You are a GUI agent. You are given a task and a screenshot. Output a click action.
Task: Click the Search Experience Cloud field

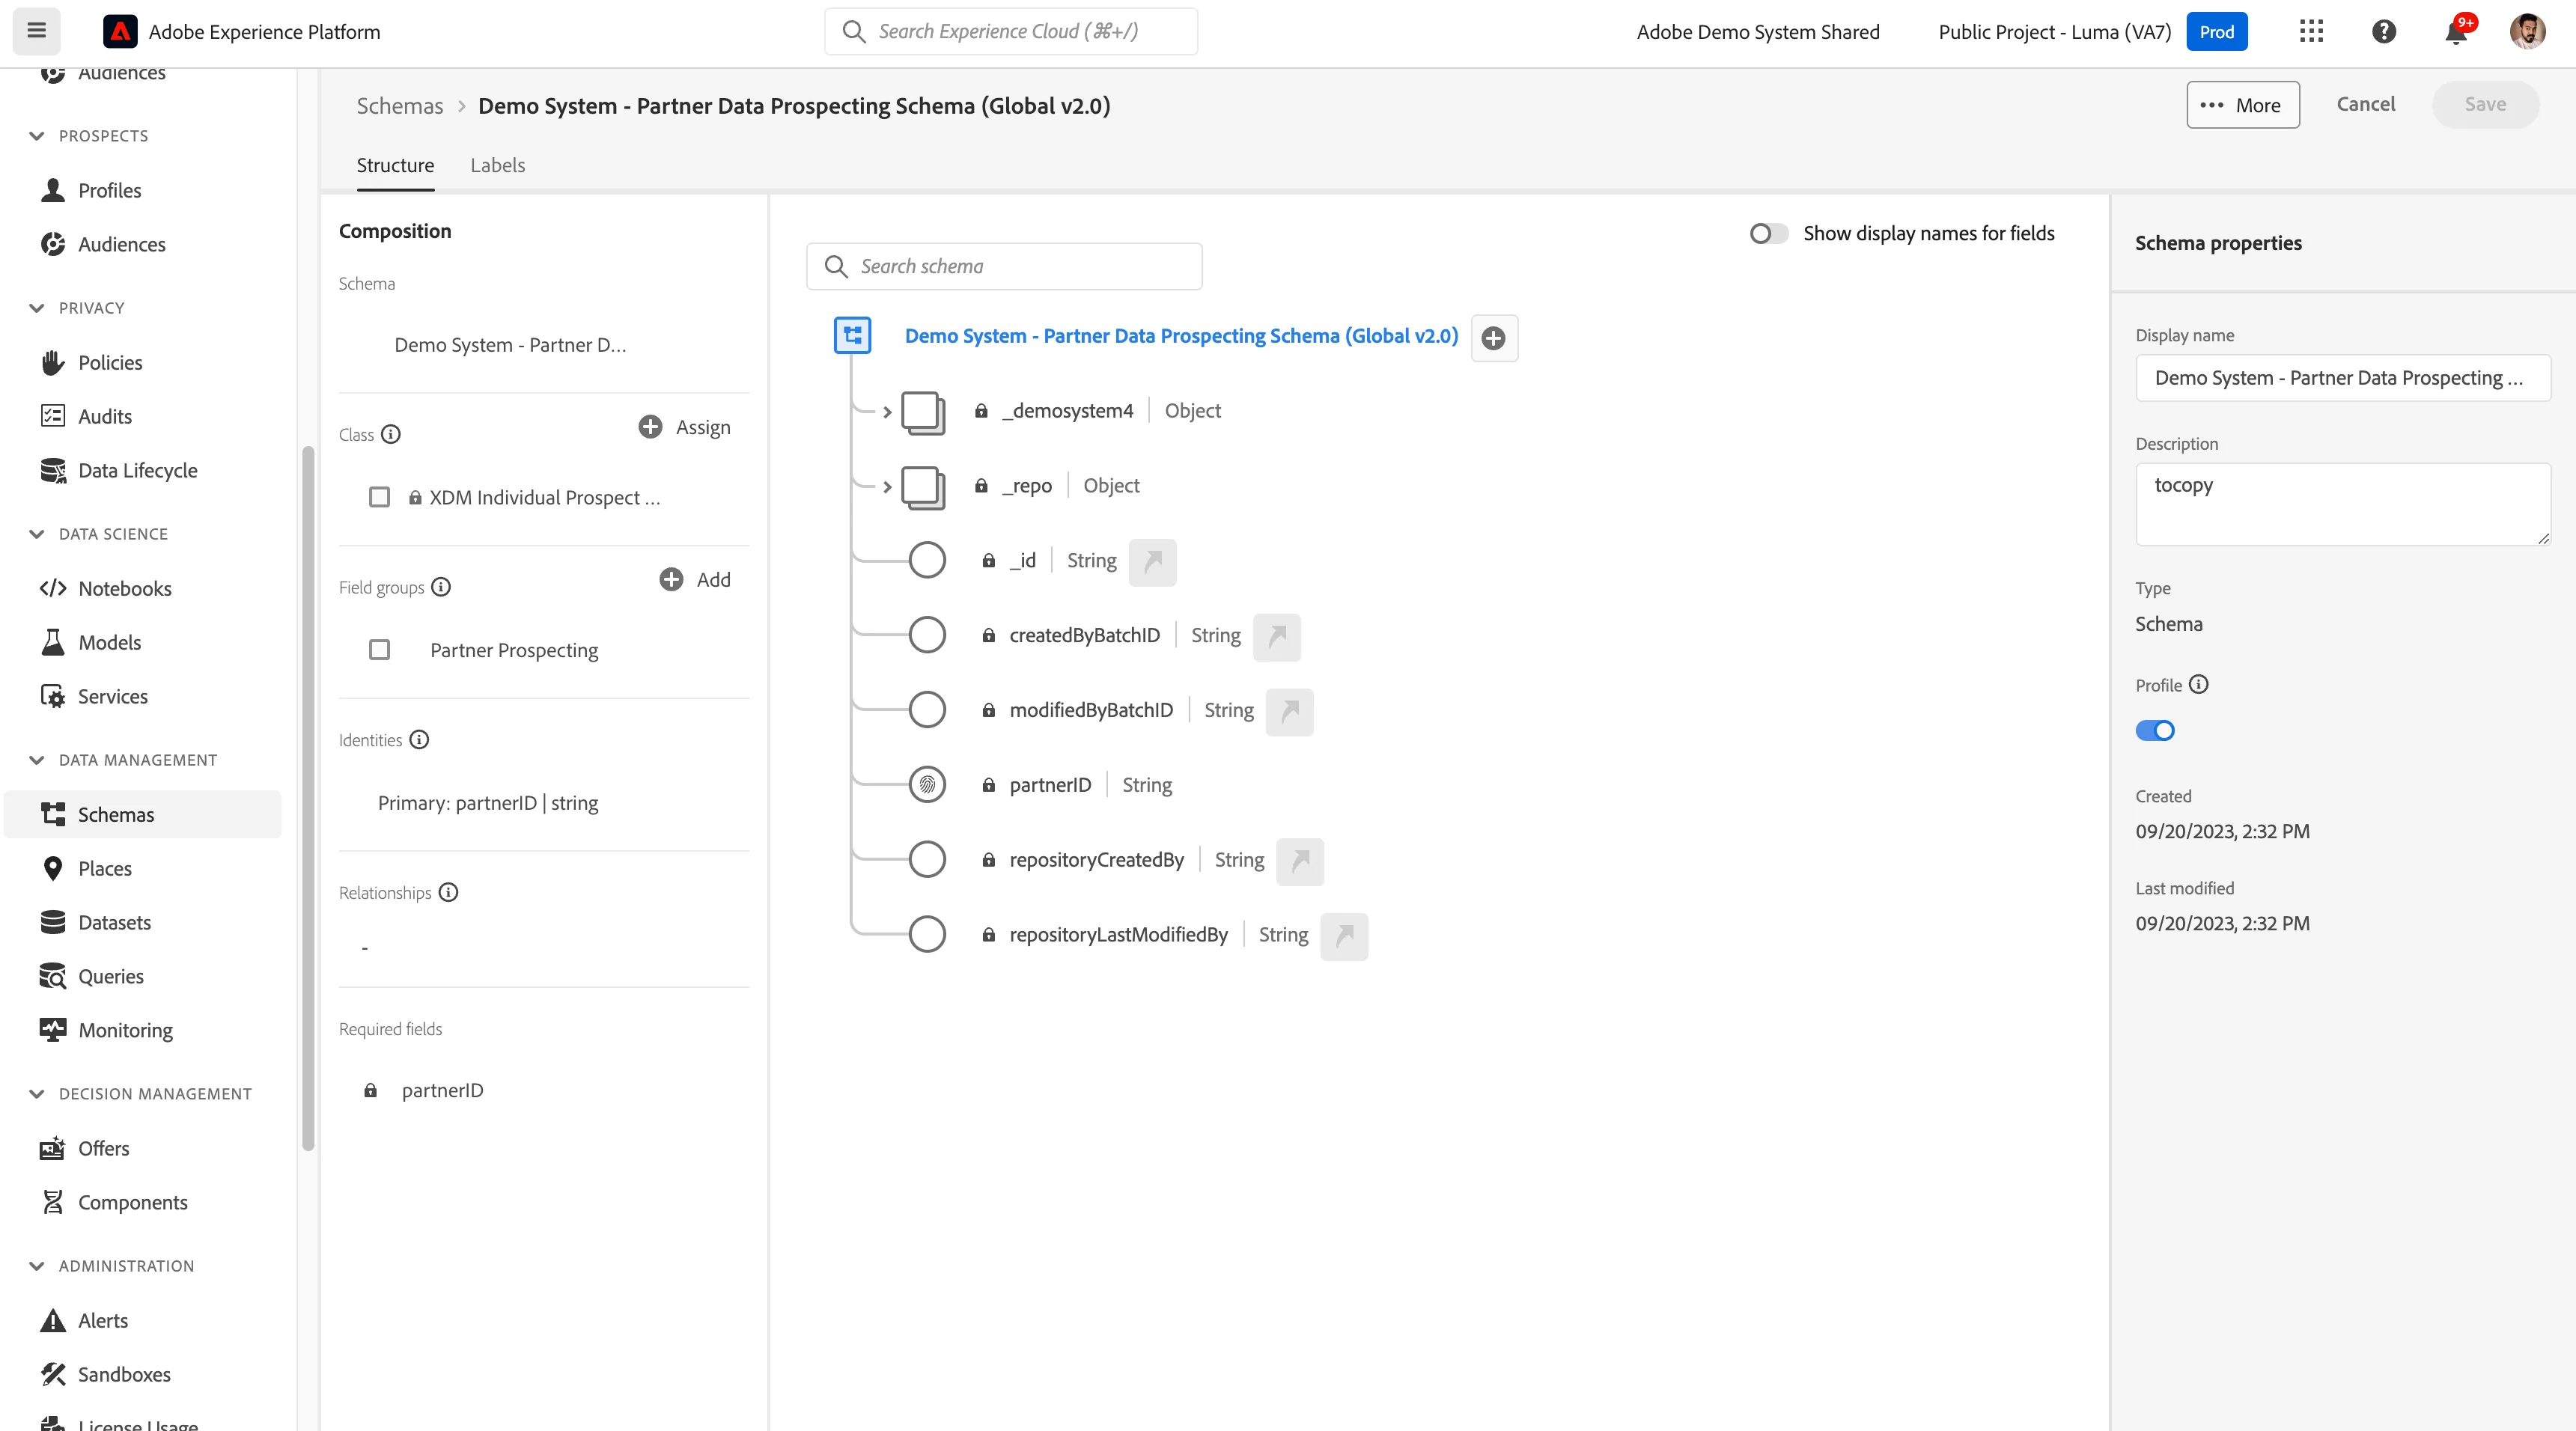[1011, 31]
